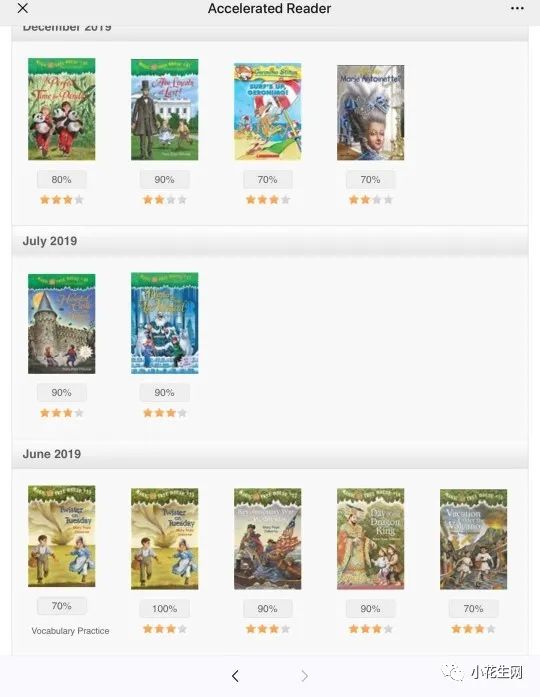Click the Vocabulary Practice label
This screenshot has width=540, height=697.
point(70,631)
